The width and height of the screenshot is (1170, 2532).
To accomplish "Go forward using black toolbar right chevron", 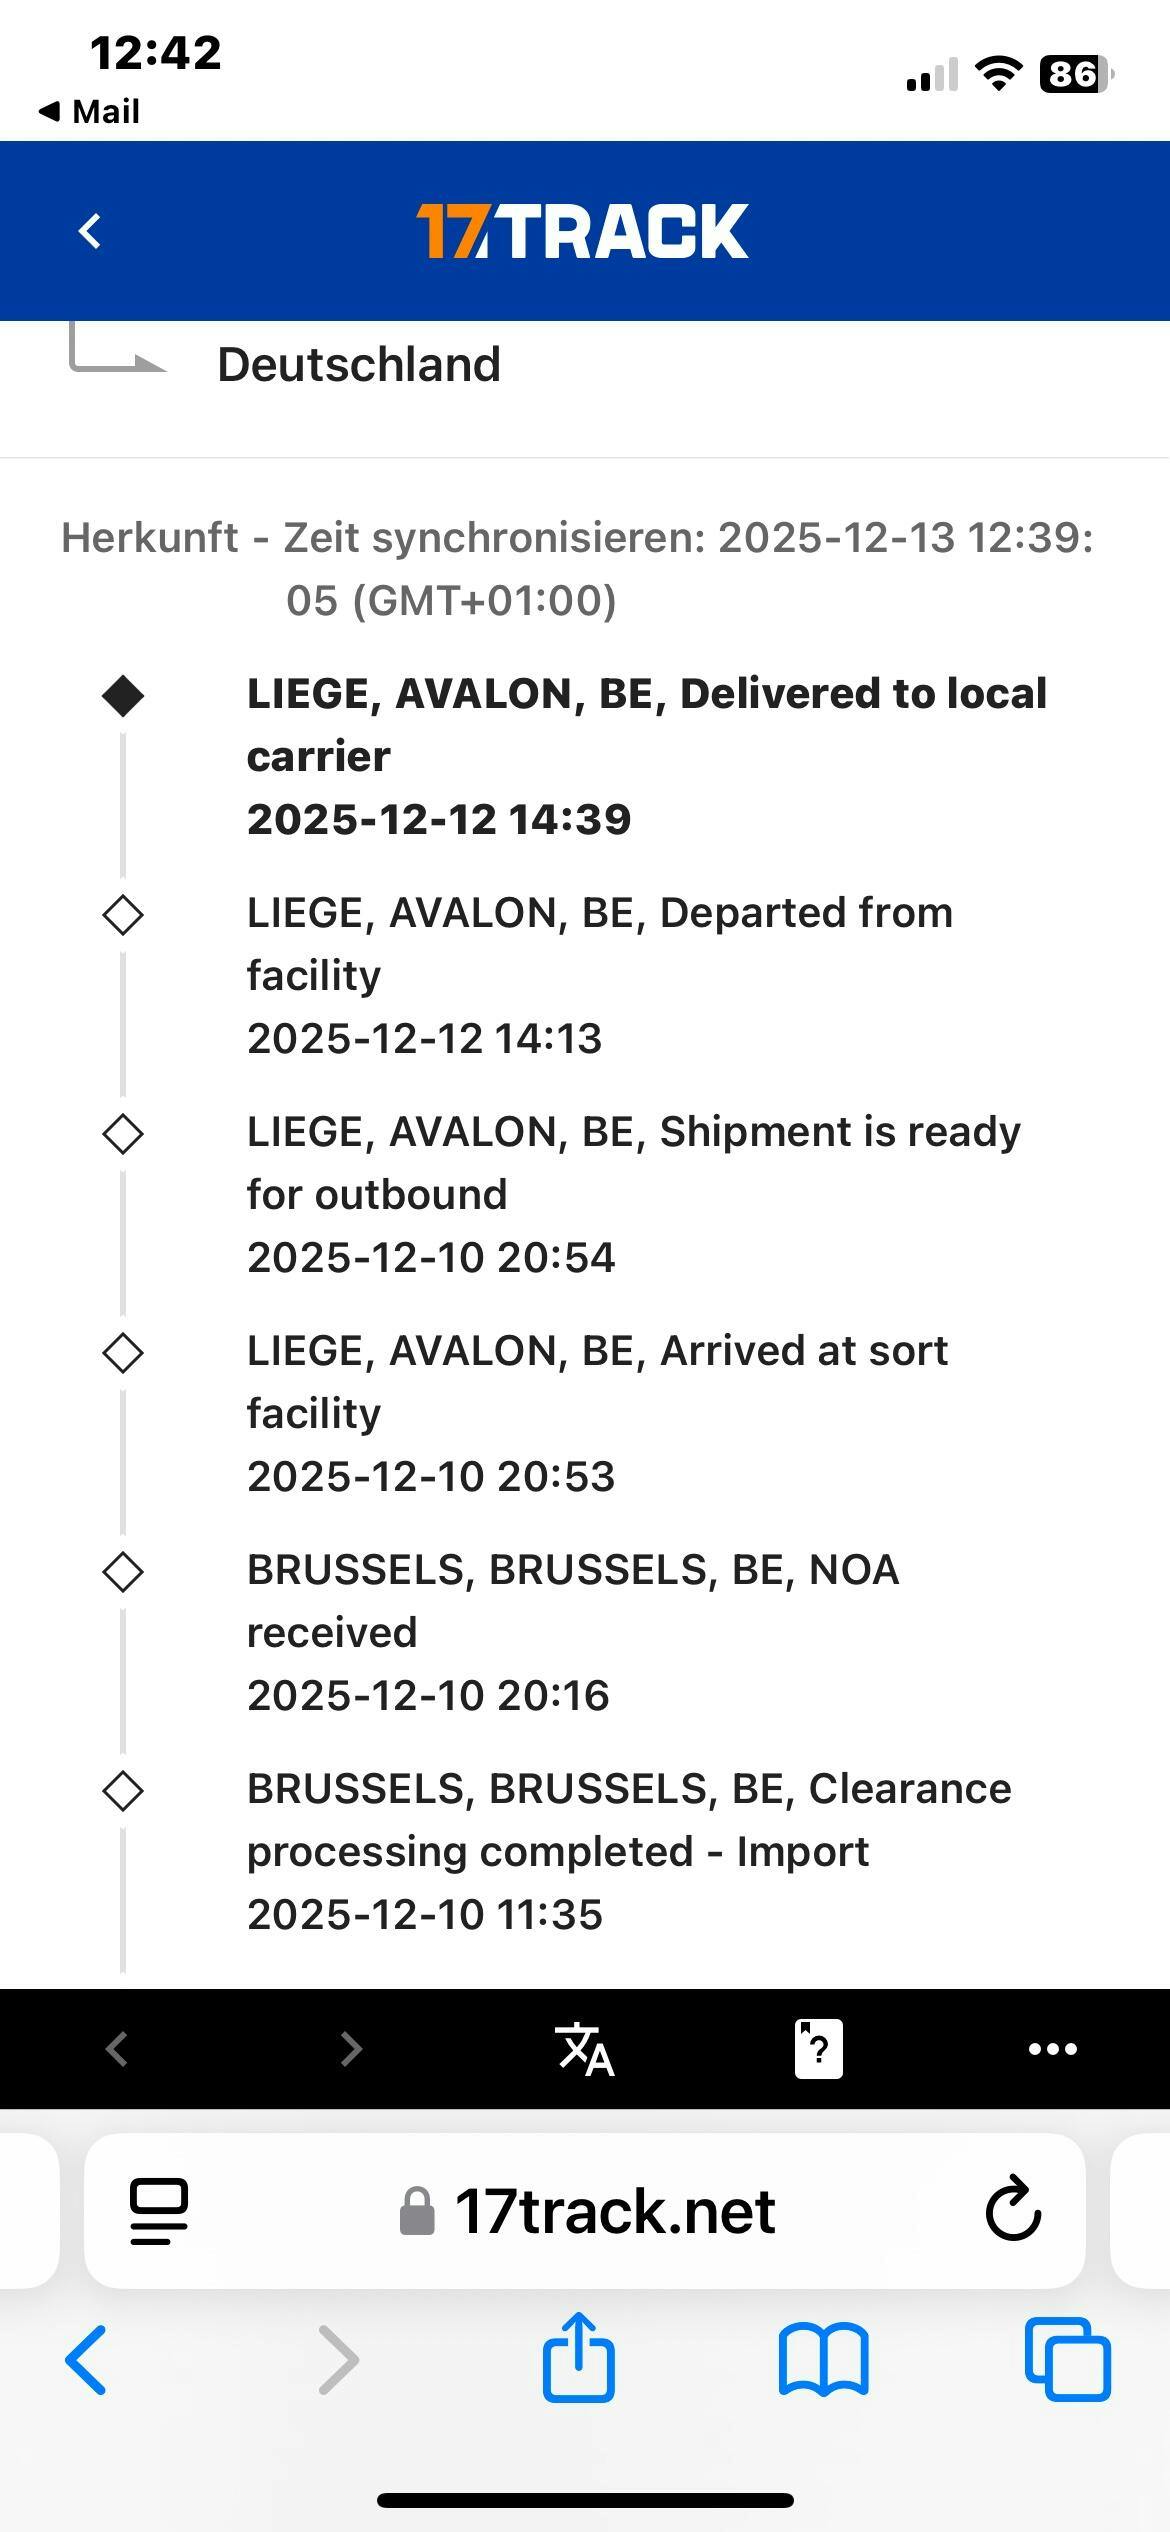I will coord(350,2049).
